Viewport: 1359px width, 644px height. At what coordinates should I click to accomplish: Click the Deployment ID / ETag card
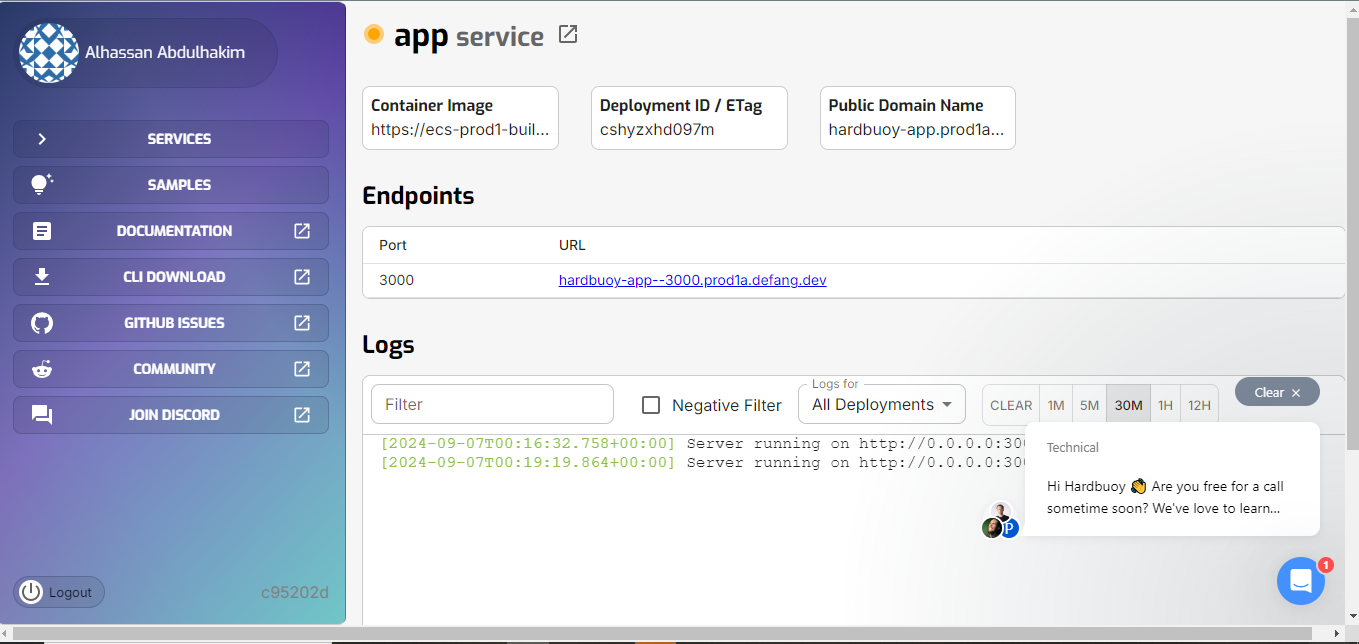click(x=689, y=118)
